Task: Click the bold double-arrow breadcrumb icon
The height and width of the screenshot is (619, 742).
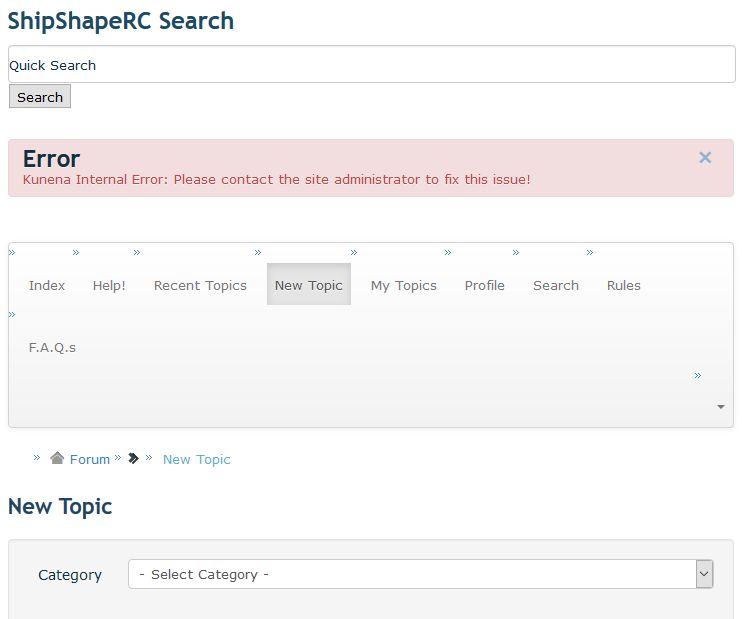Action: pyautogui.click(x=133, y=458)
